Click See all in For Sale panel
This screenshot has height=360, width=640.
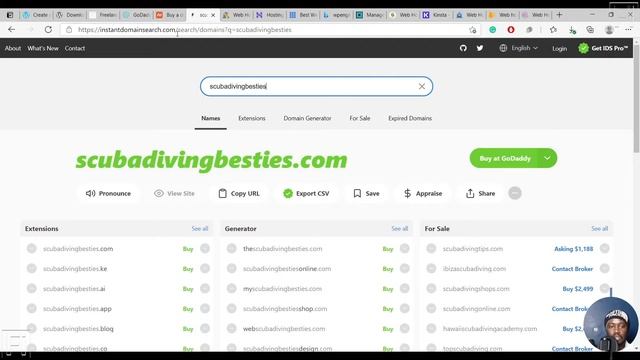(600, 229)
